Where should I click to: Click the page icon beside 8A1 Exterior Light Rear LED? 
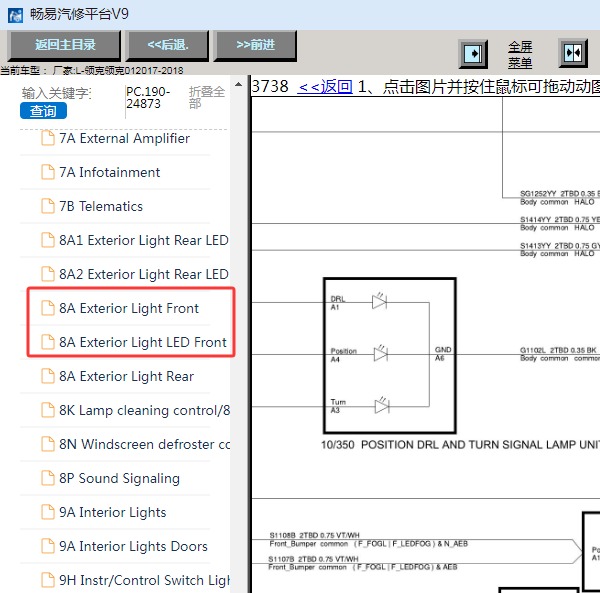click(x=48, y=240)
